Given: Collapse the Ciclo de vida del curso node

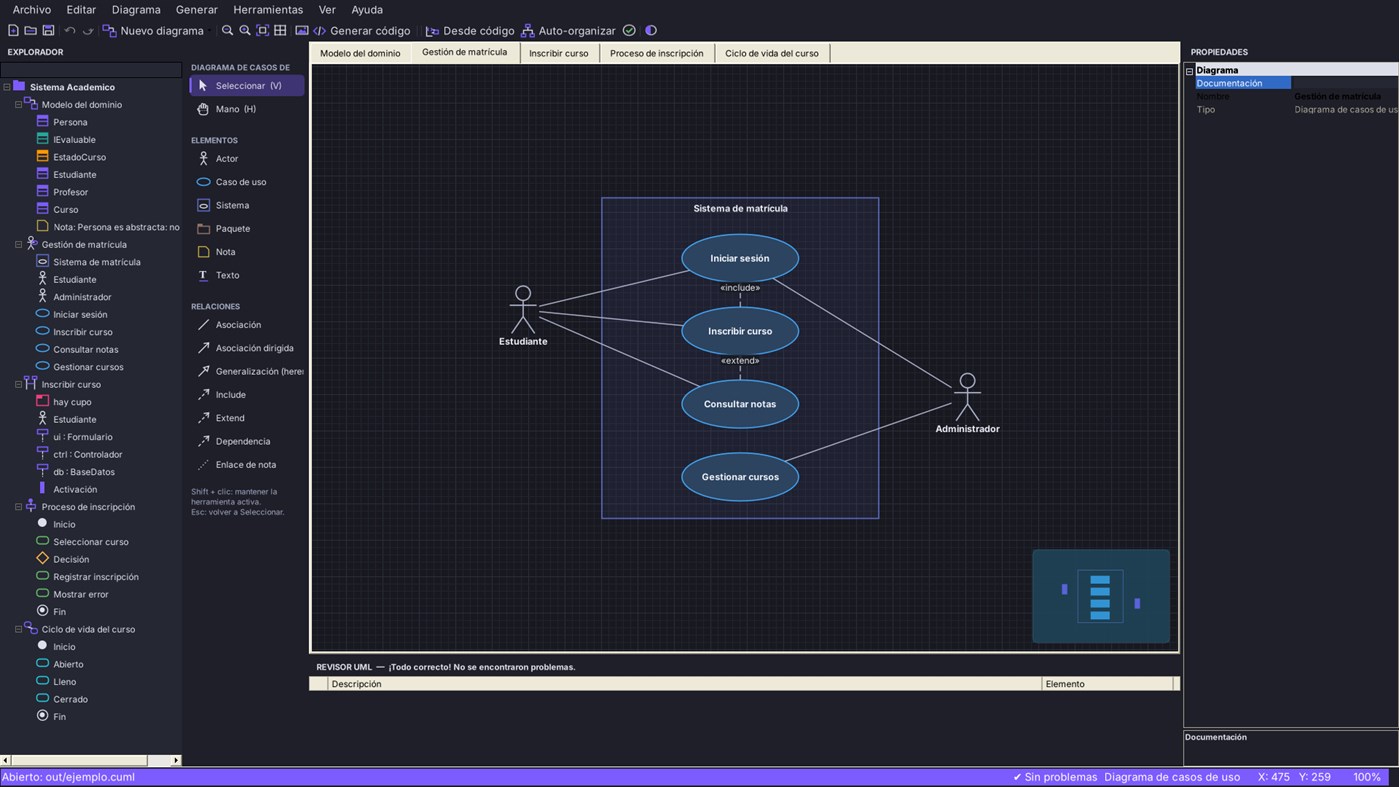Looking at the screenshot, I should tap(18, 629).
